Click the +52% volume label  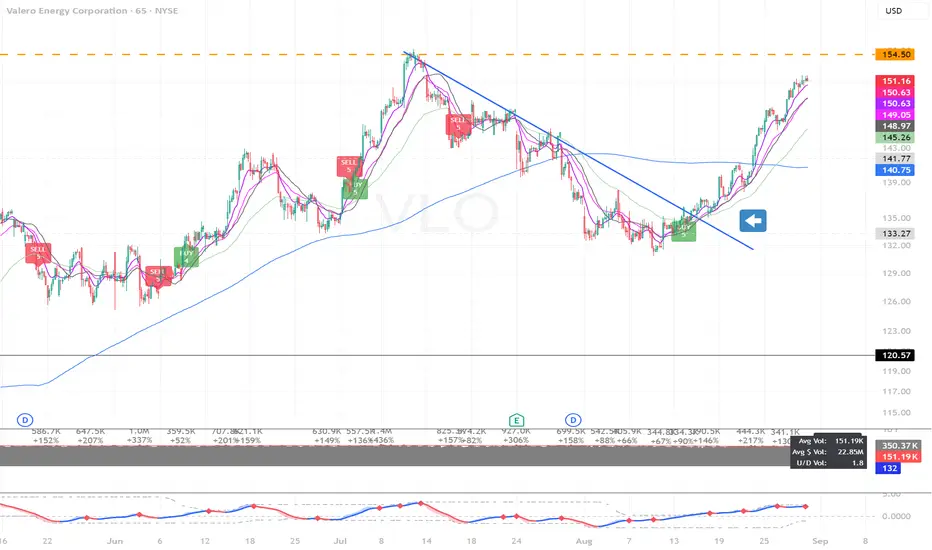click(x=180, y=441)
